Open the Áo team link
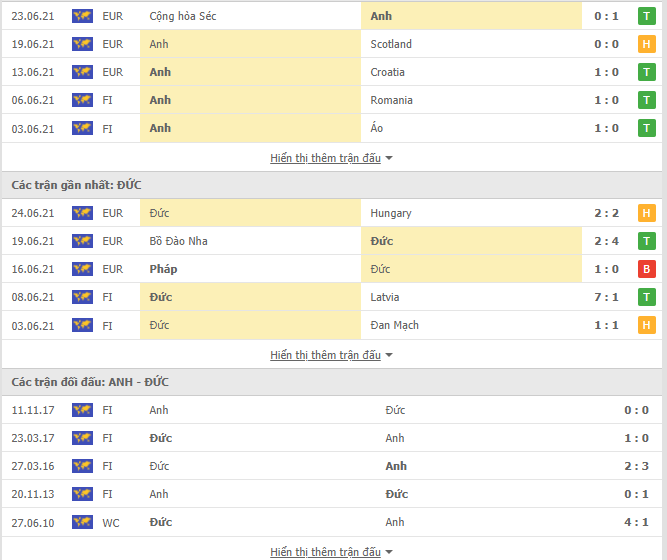 pyautogui.click(x=376, y=128)
